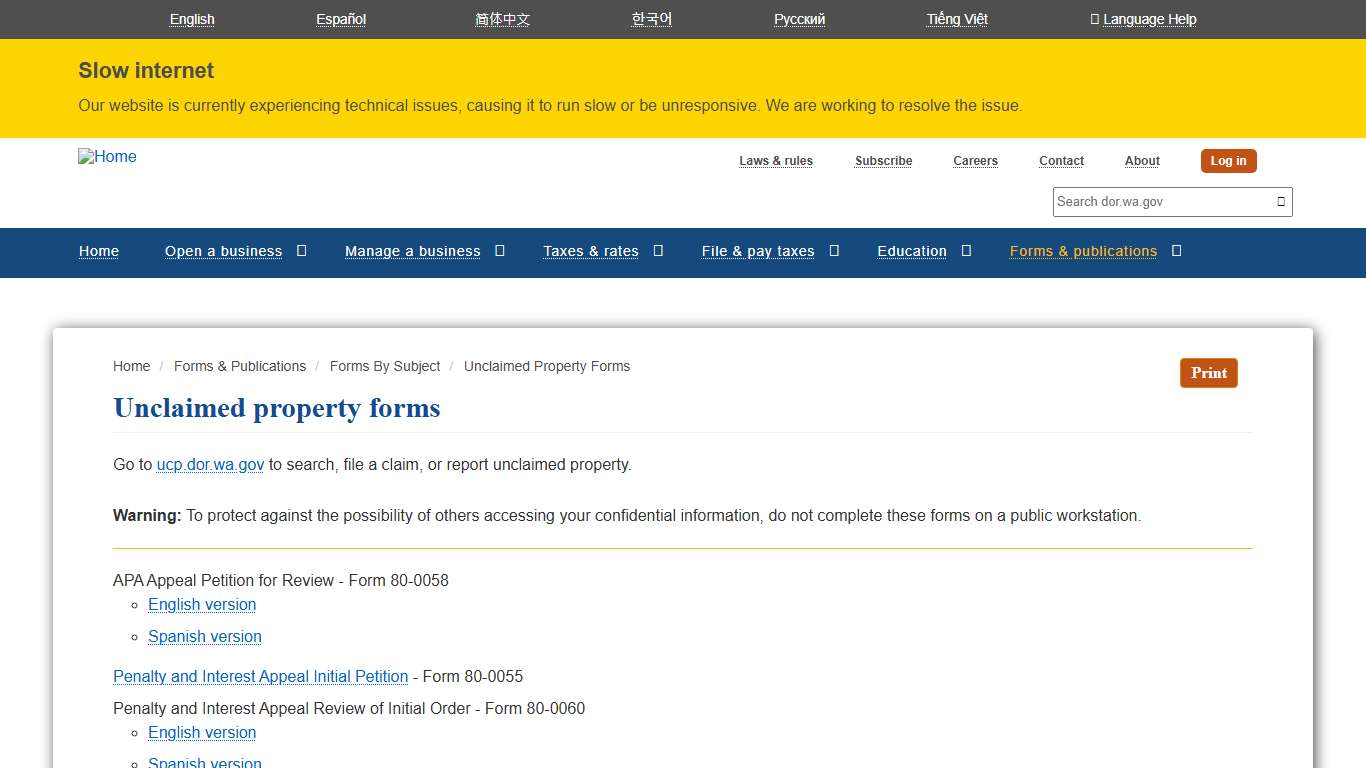Screen dimensions: 1366x768
Task: Switch the site language to Español
Action: click(340, 19)
